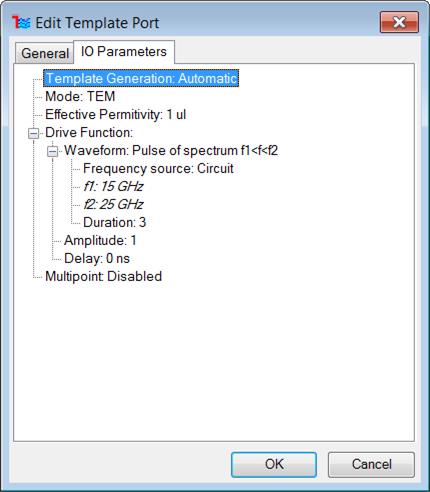Select the Drive Function label
Screen dimensions: 430x492
(89, 132)
